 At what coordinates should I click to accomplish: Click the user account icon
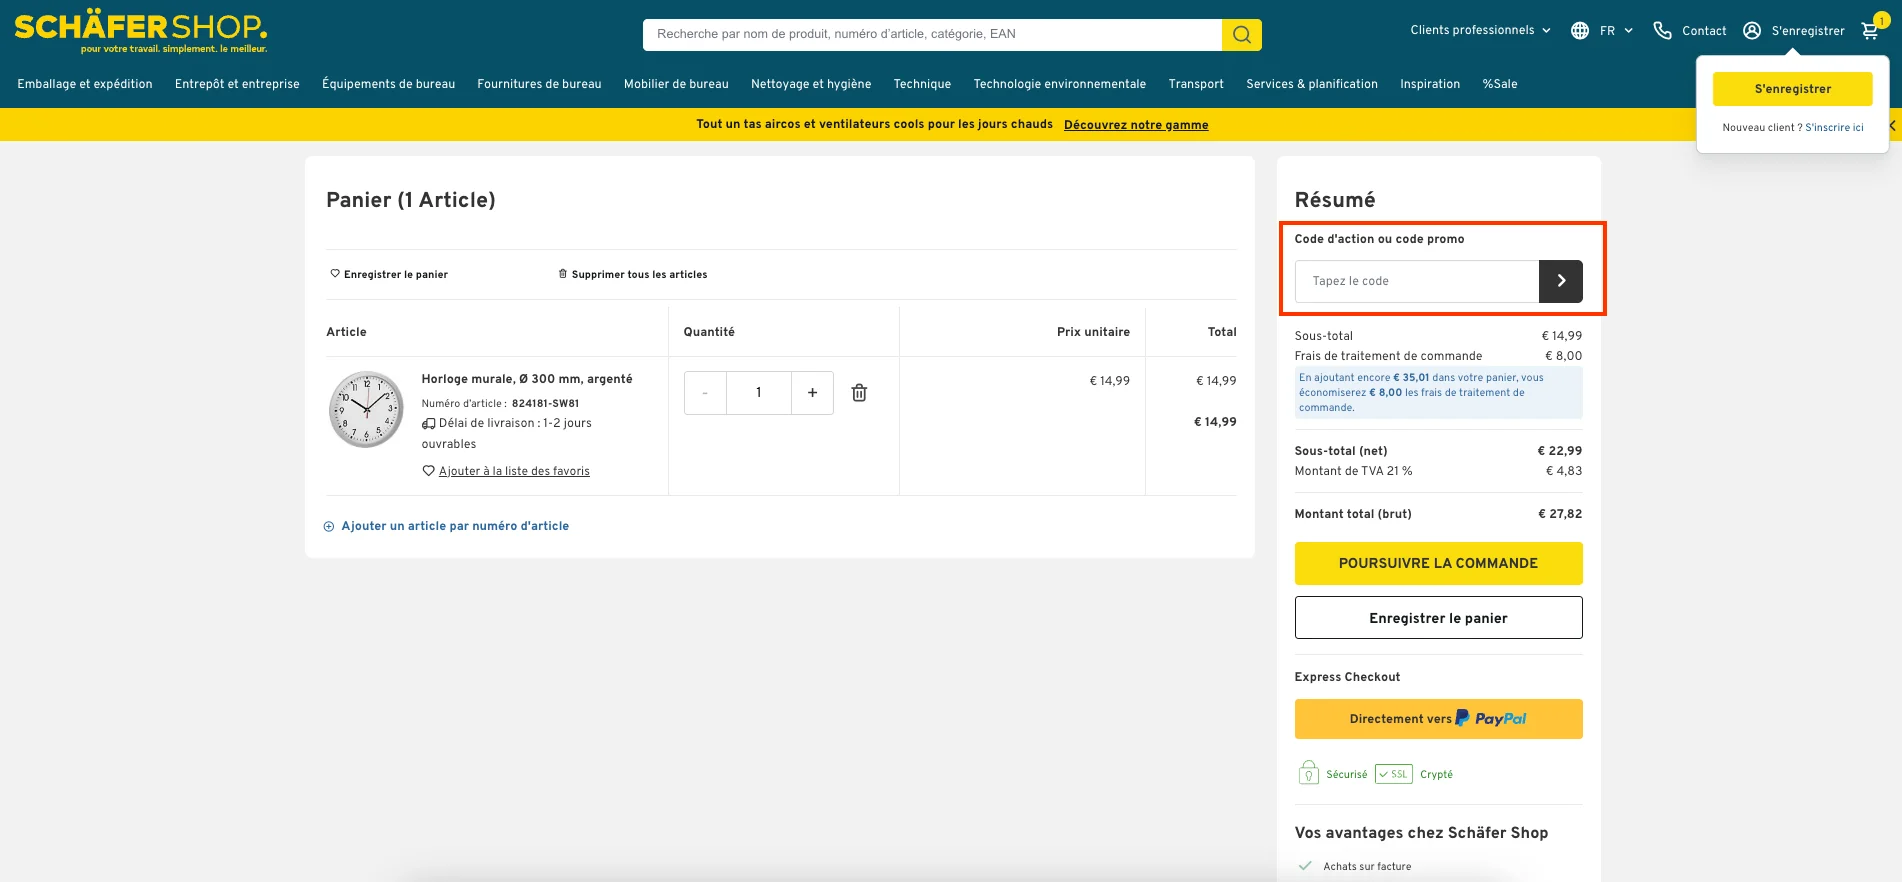(x=1752, y=31)
